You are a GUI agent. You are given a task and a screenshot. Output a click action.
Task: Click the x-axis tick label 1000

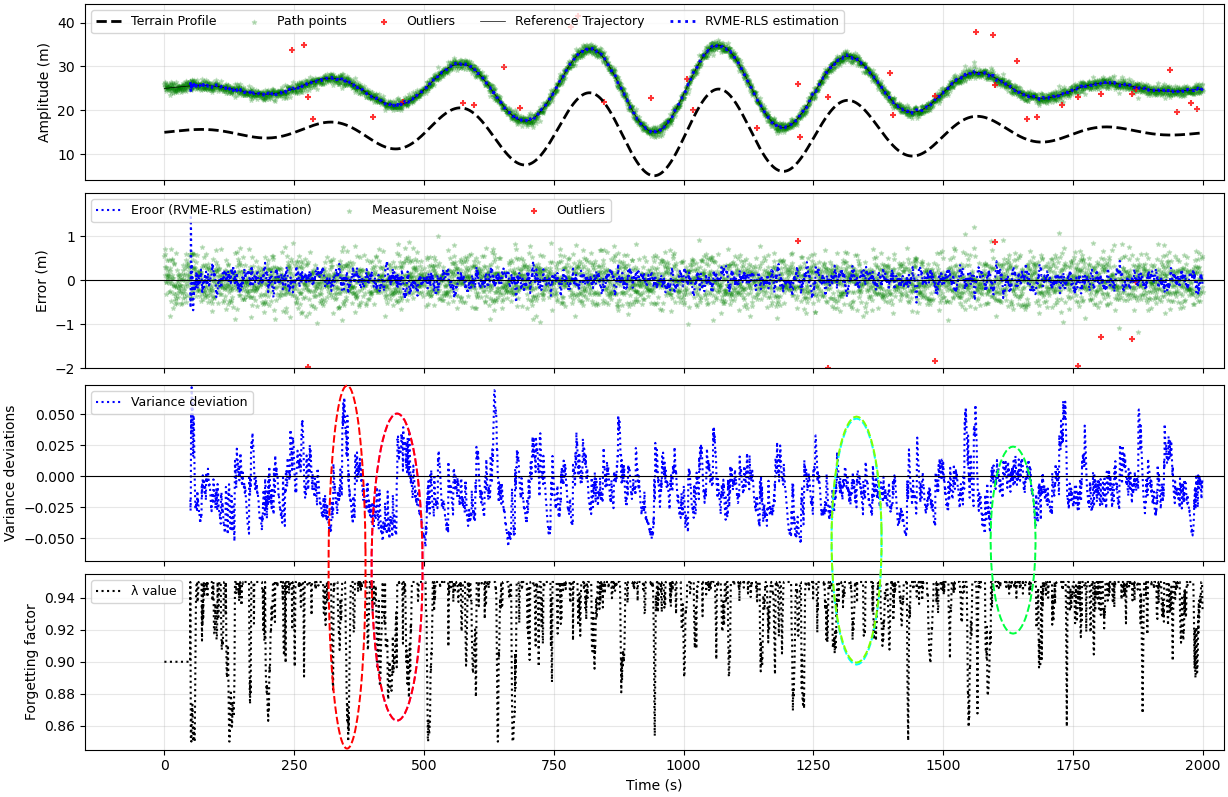(684, 765)
